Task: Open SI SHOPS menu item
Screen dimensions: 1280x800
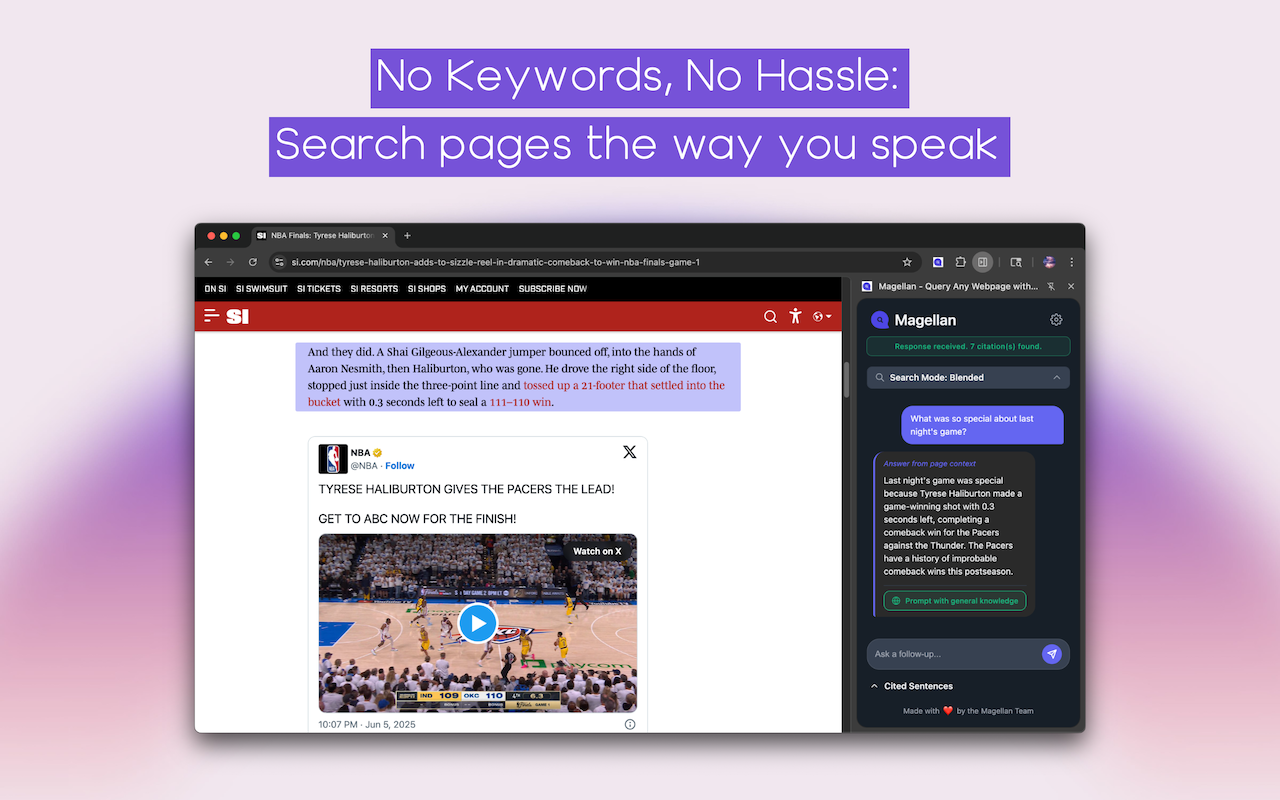Action: point(427,289)
